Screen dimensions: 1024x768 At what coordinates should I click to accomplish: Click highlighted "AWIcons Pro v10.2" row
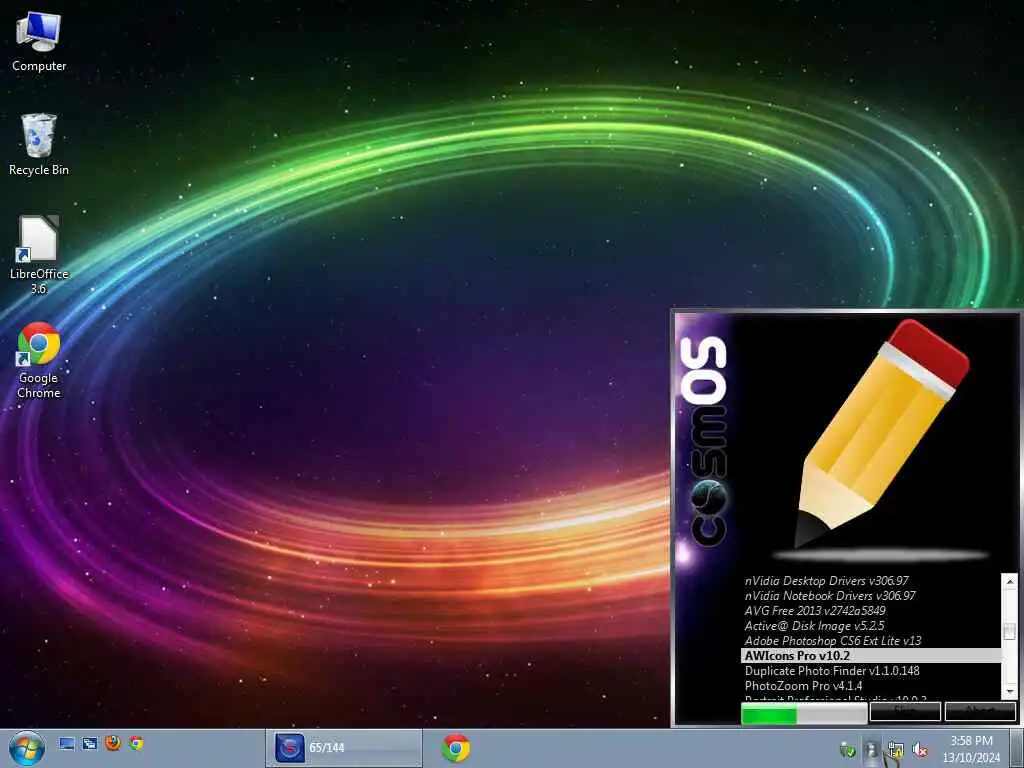[871, 656]
